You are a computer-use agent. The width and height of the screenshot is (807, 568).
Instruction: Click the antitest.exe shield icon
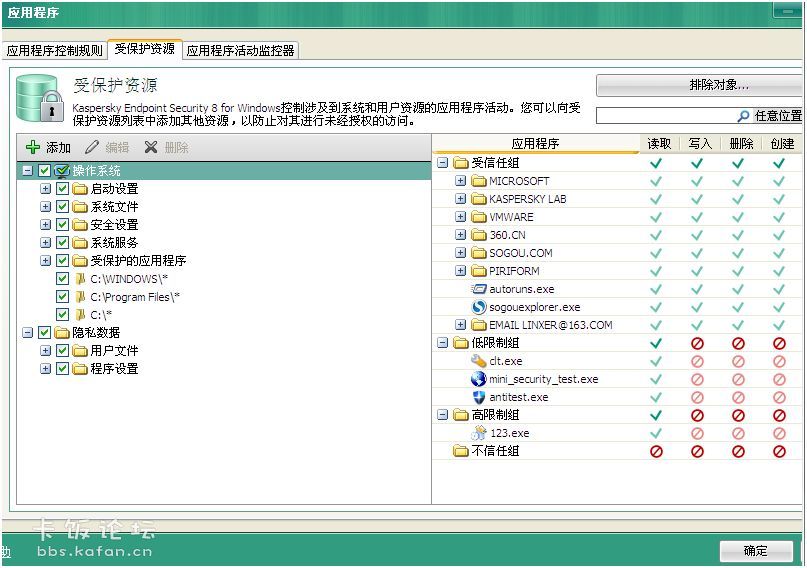[x=479, y=397]
